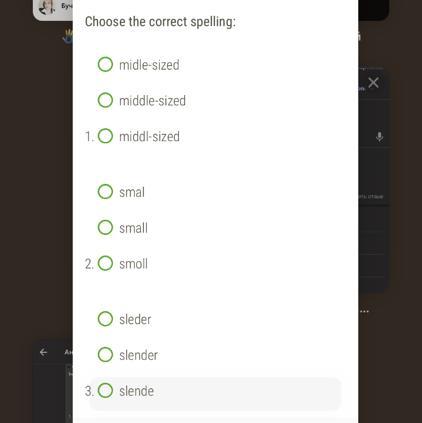Select the 'smal' radio button

click(x=105, y=192)
